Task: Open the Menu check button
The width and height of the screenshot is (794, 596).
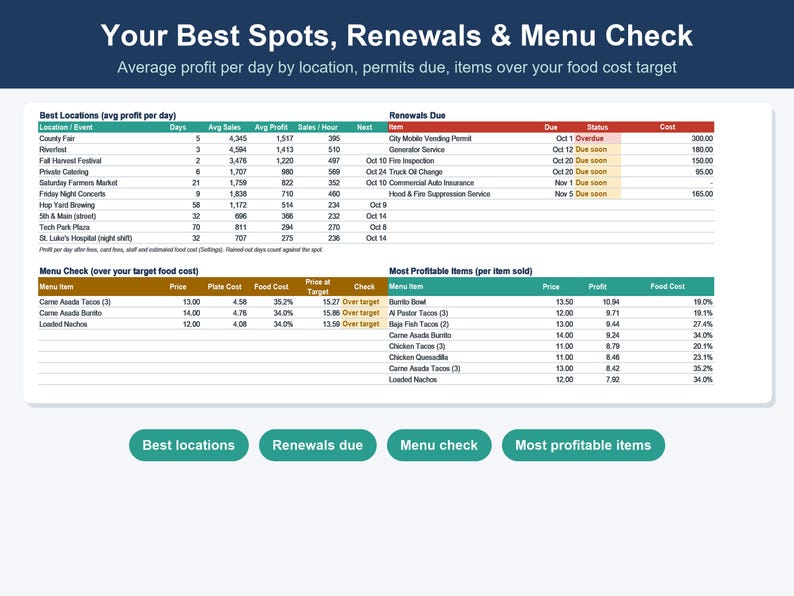Action: pyautogui.click(x=439, y=445)
